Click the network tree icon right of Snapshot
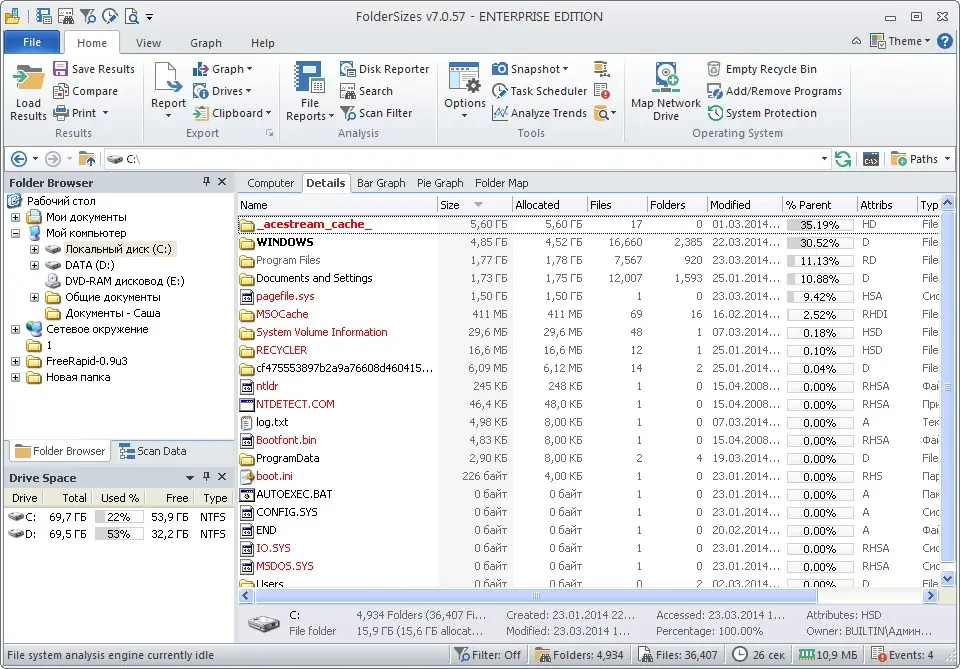This screenshot has height=669, width=960. [601, 69]
